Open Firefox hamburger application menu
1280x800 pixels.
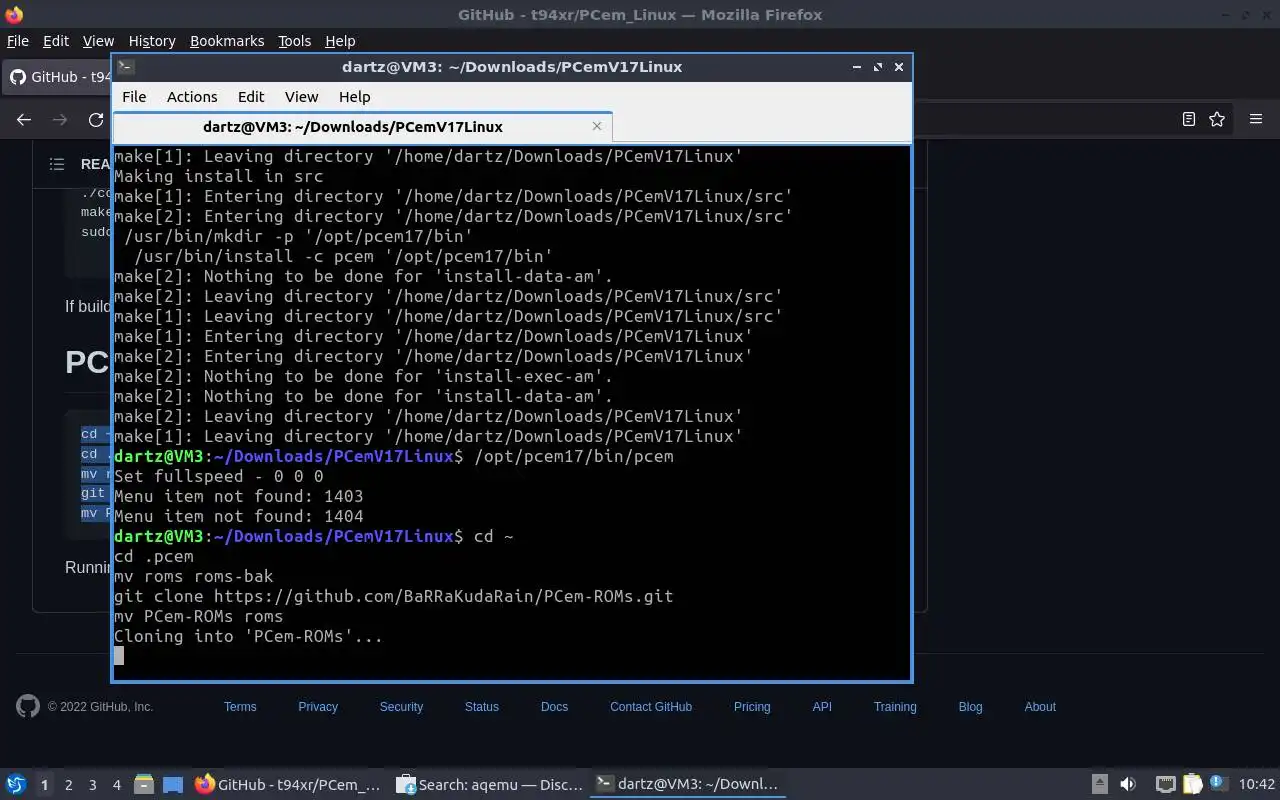pyautogui.click(x=1256, y=119)
